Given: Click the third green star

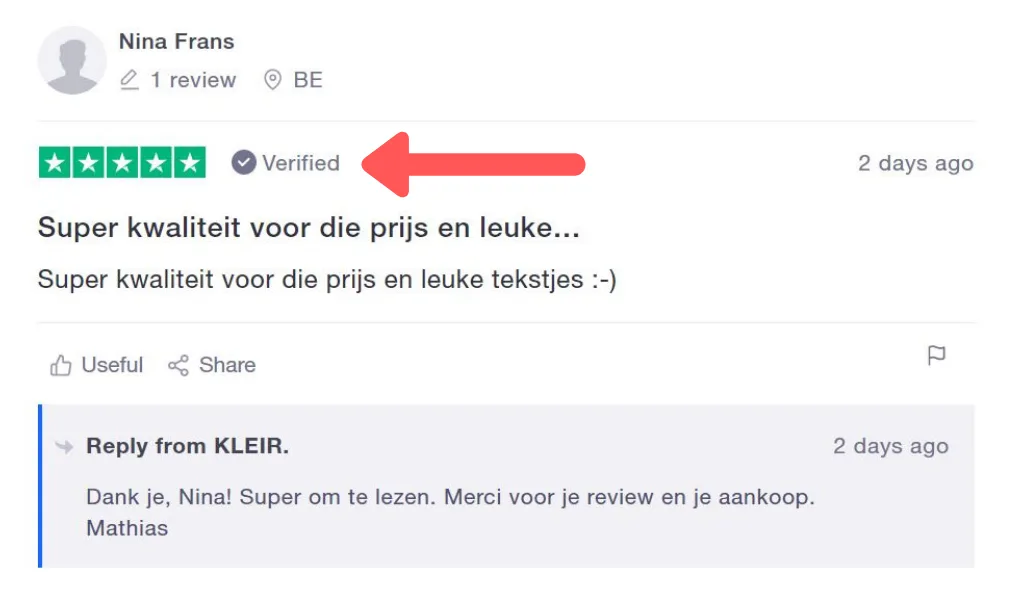Looking at the screenshot, I should pos(122,163).
